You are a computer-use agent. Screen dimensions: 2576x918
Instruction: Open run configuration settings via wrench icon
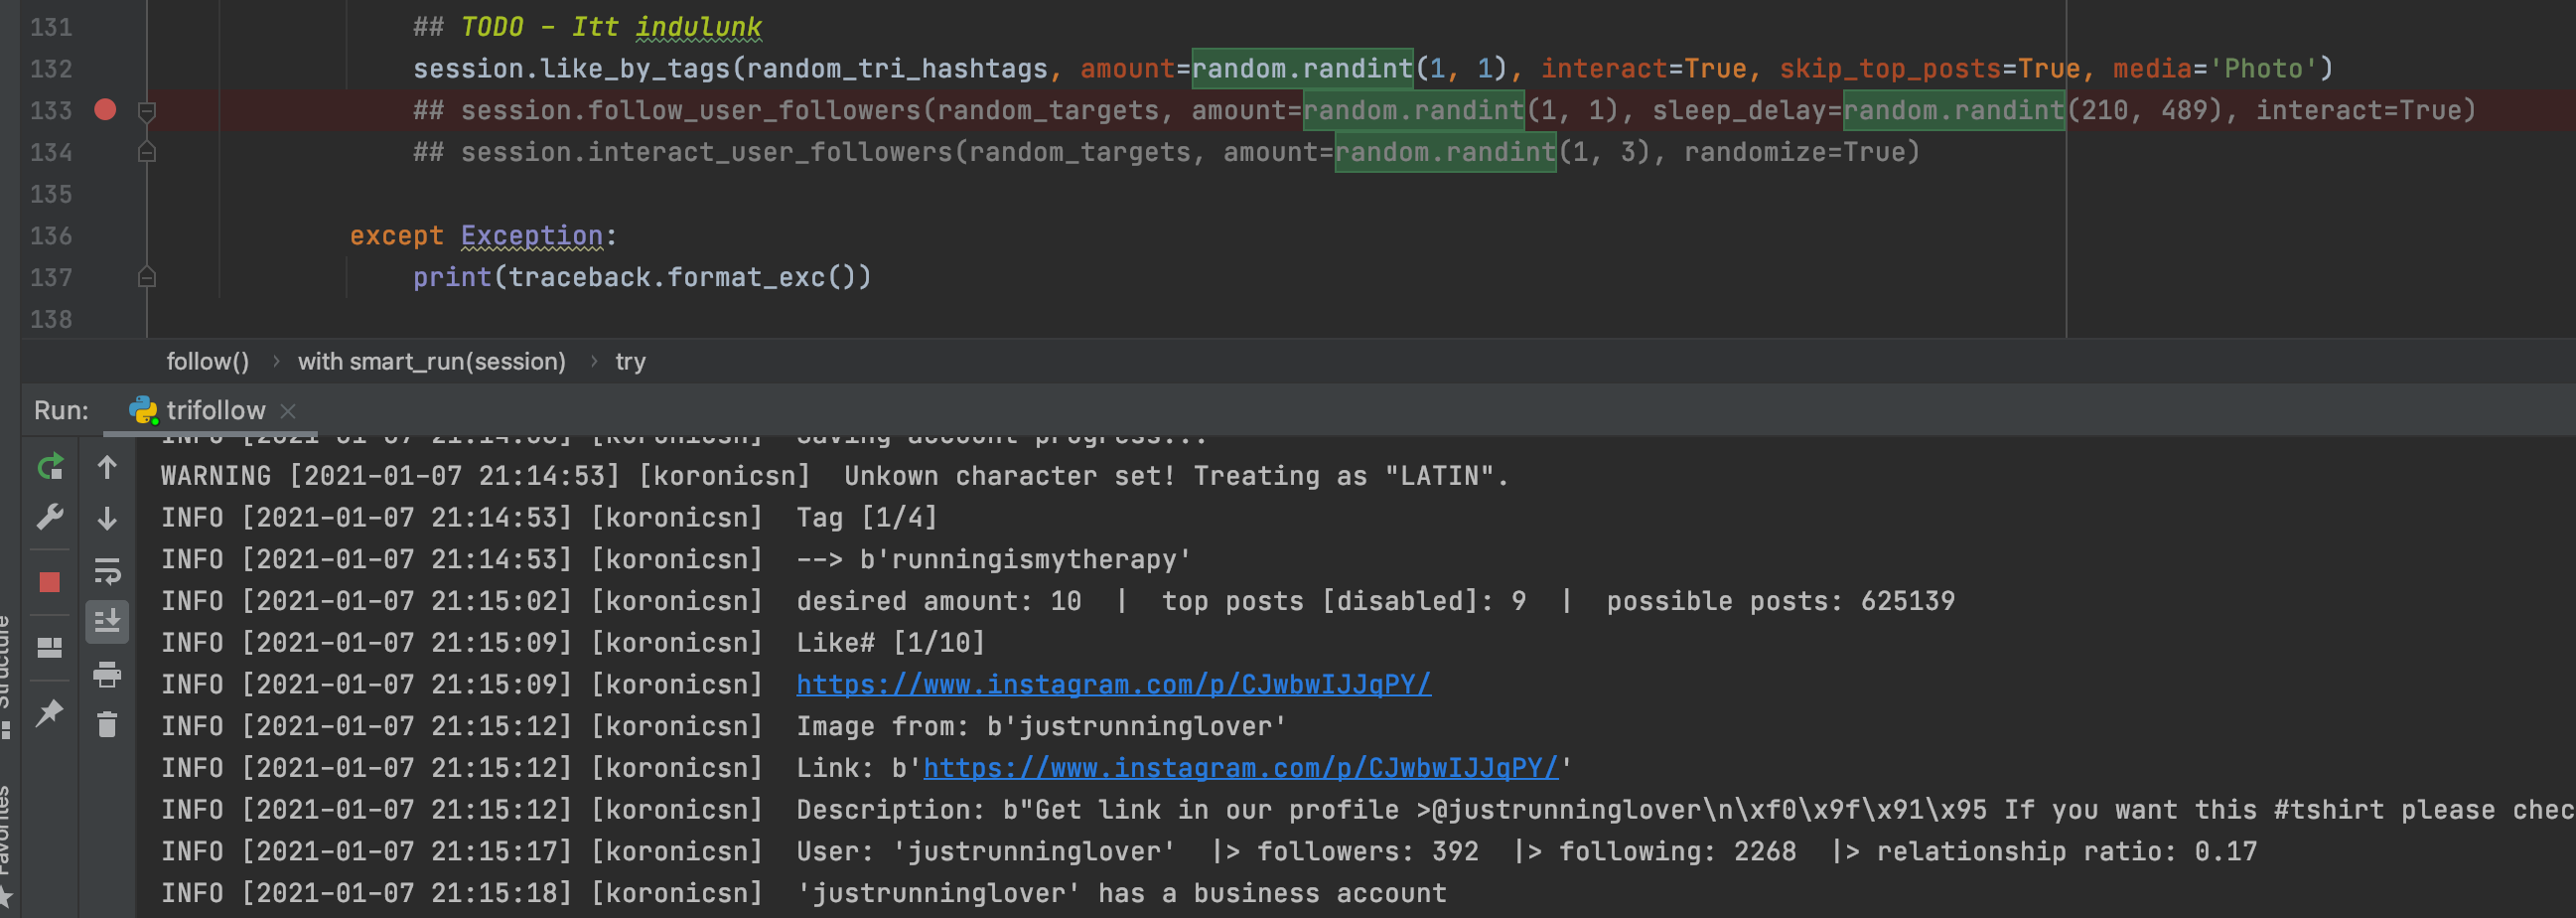click(x=48, y=516)
